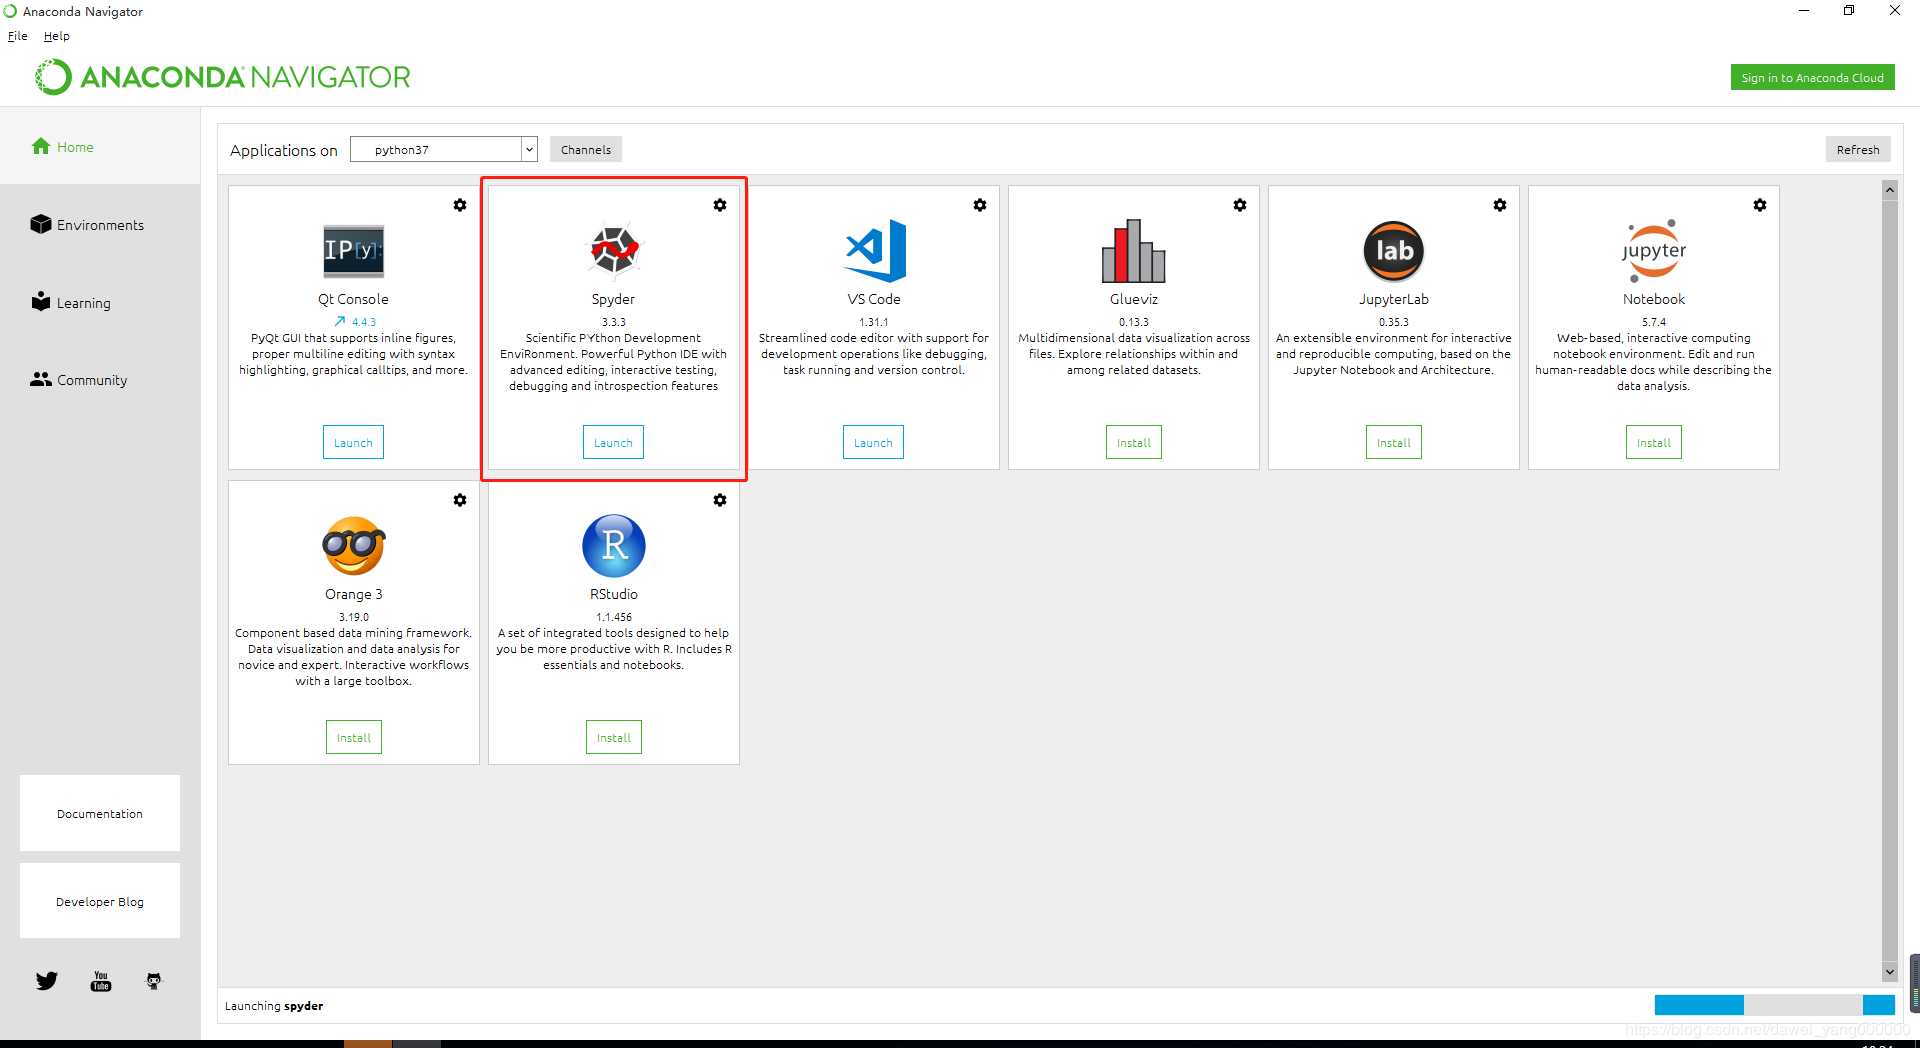Click scrollbar up arrow in applications pane
This screenshot has width=1920, height=1048.
pyautogui.click(x=1890, y=190)
